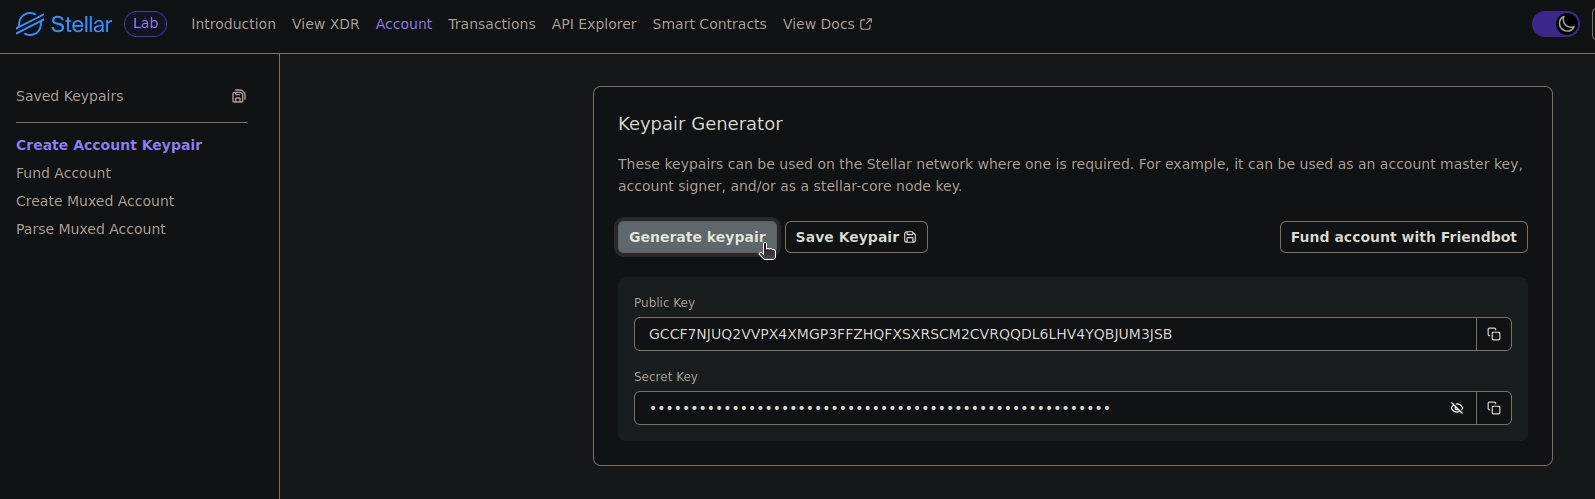Open the Transactions section
Viewport: 1595px width, 499px height.
click(491, 24)
